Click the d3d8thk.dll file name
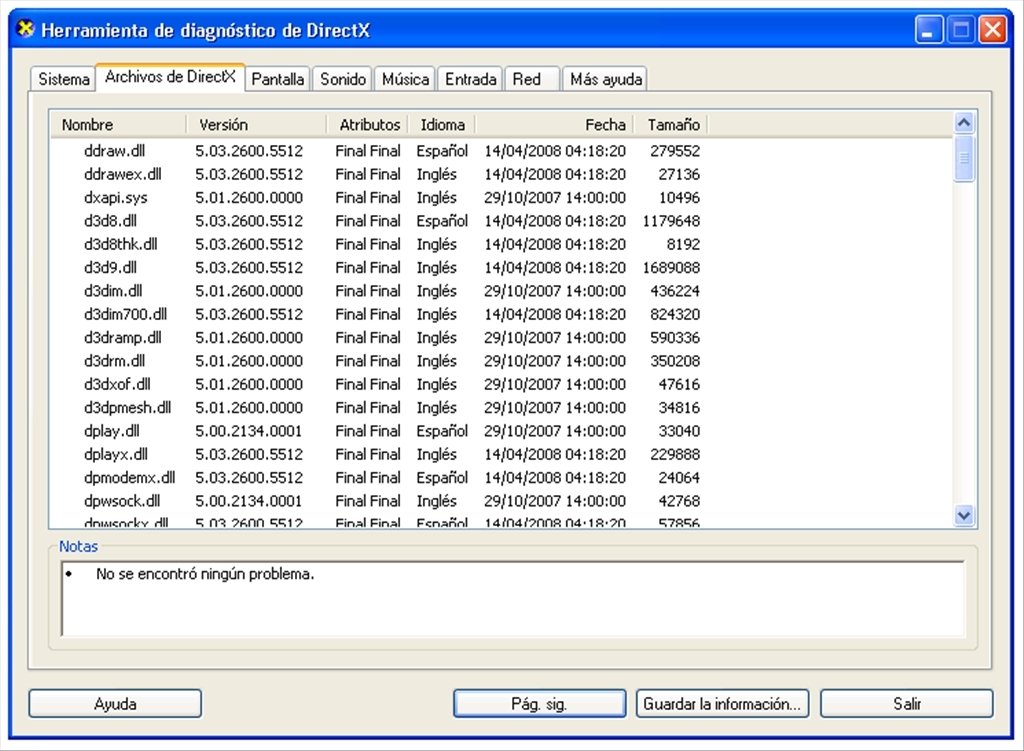Image resolution: width=1024 pixels, height=751 pixels. (x=121, y=244)
